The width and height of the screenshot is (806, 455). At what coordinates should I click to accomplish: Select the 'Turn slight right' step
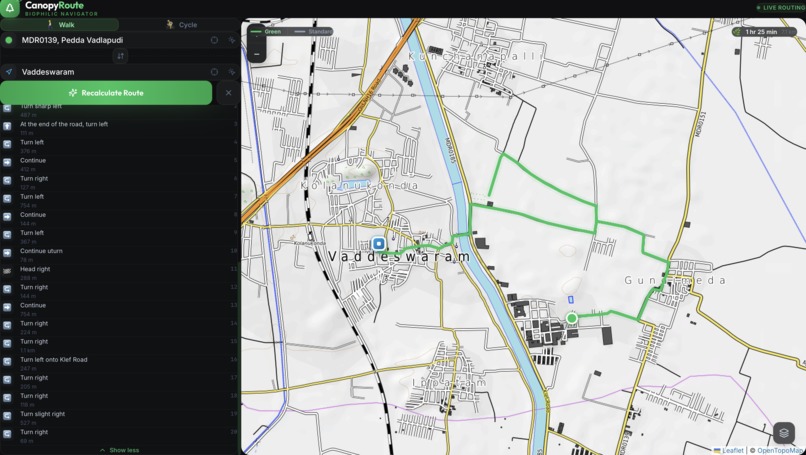(x=120, y=417)
